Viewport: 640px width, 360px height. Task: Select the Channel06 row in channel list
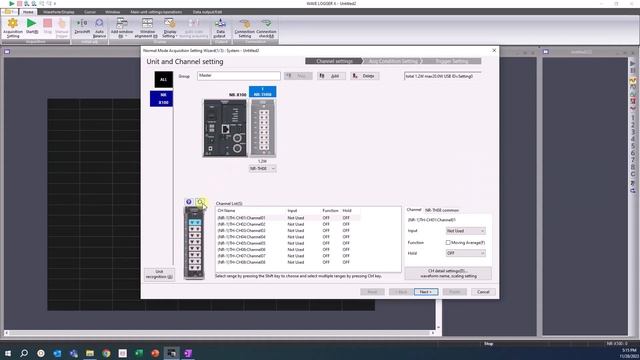point(288,249)
